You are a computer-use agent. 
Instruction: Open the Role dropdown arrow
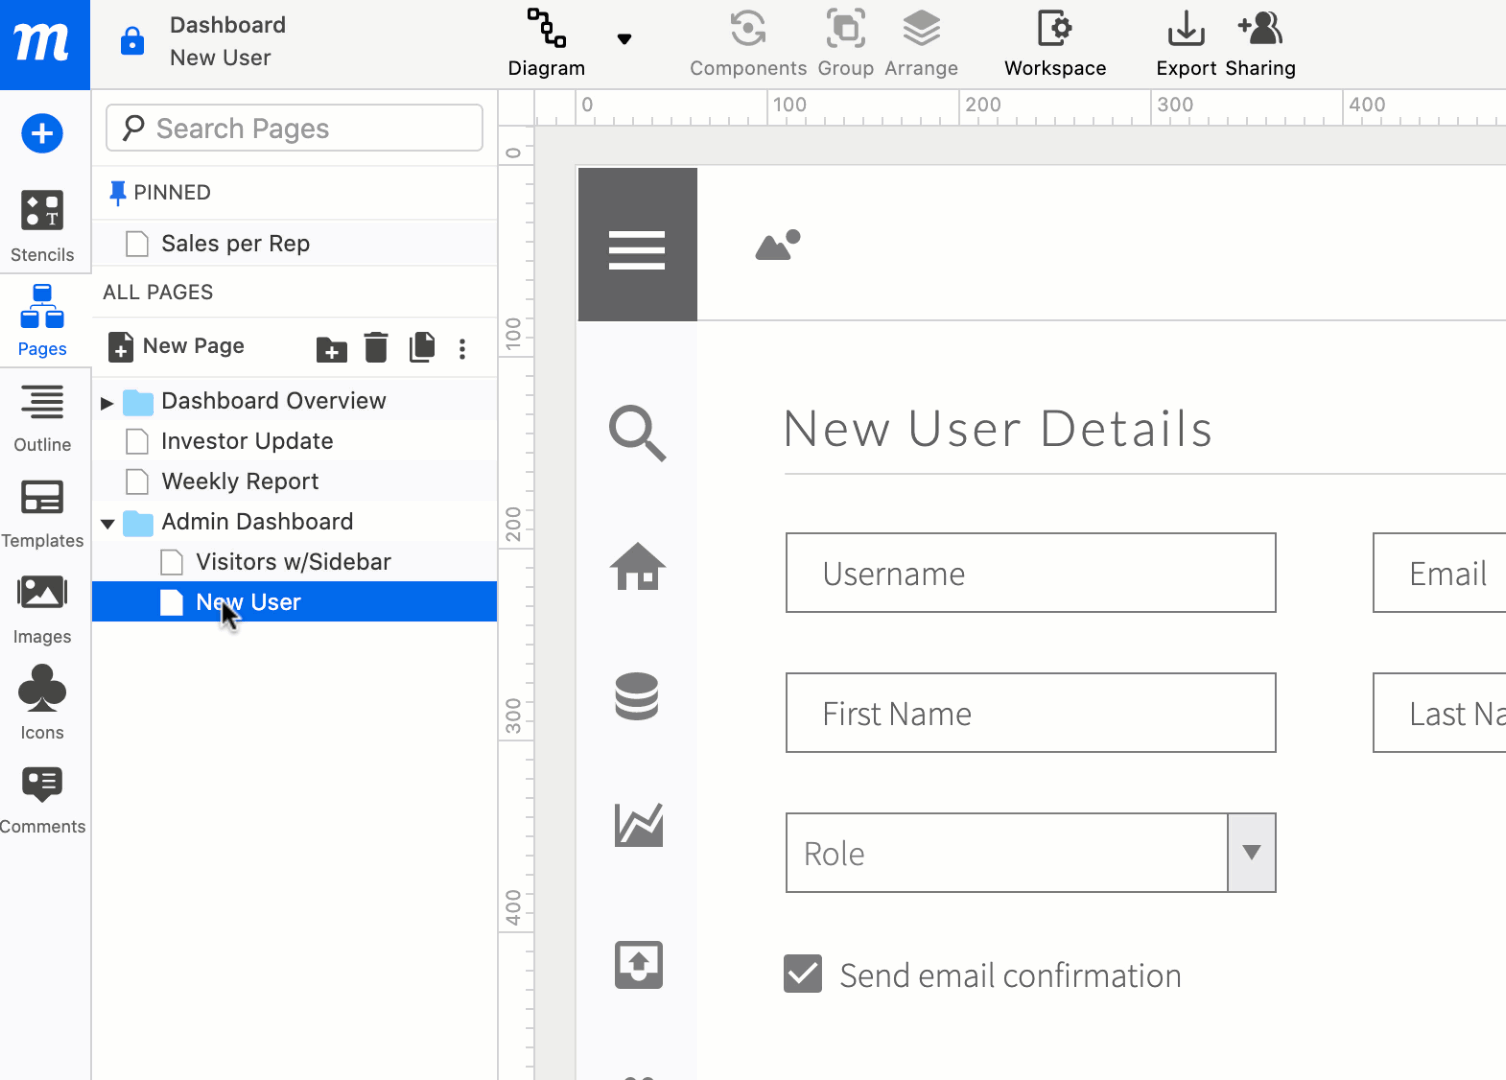(x=1251, y=853)
